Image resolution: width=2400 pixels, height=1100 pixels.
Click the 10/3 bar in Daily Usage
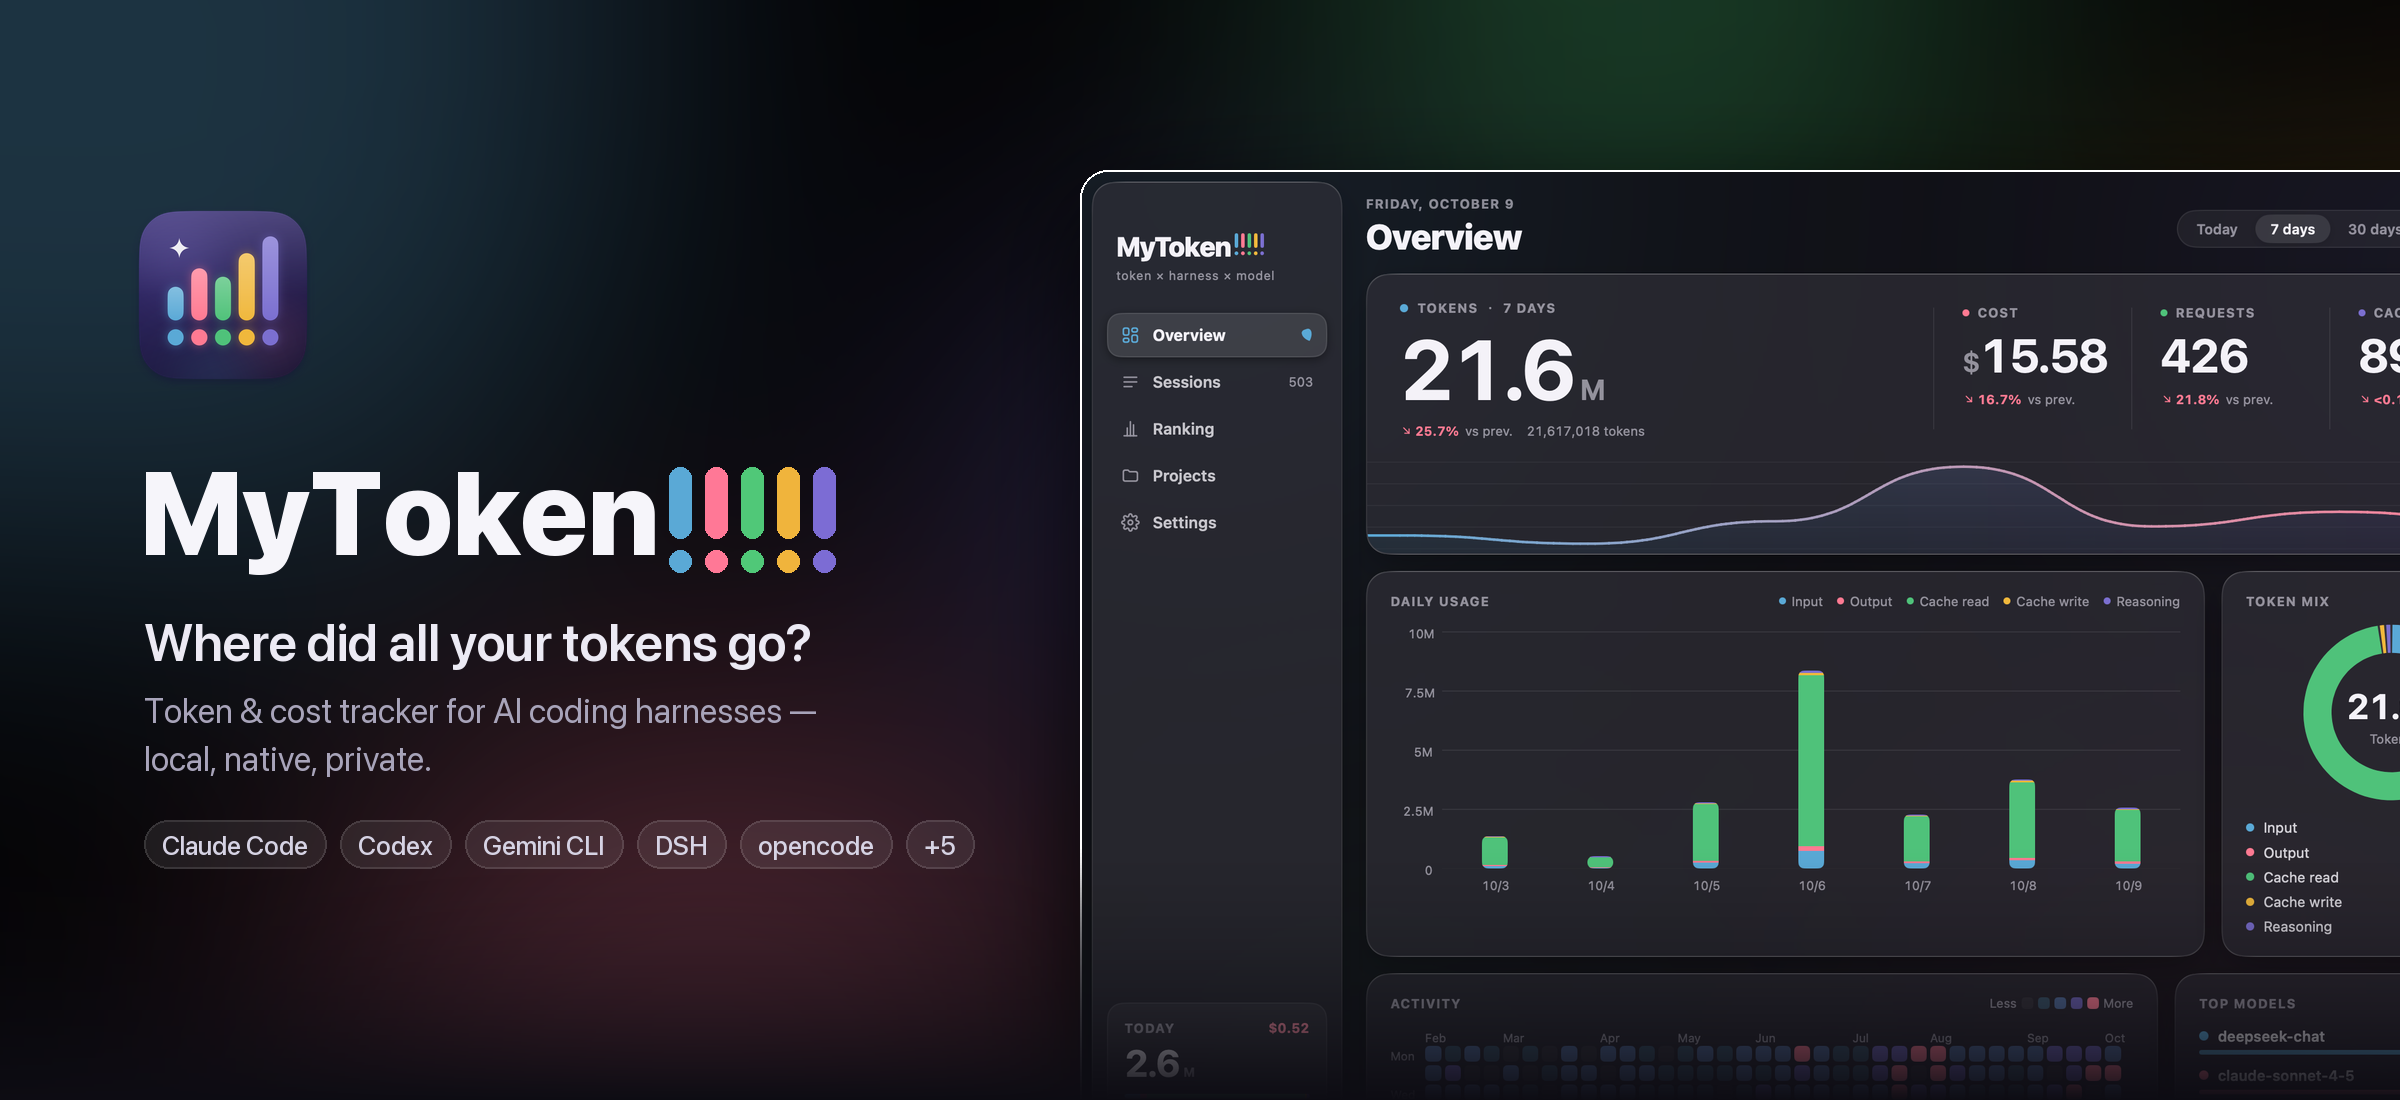click(x=1495, y=852)
